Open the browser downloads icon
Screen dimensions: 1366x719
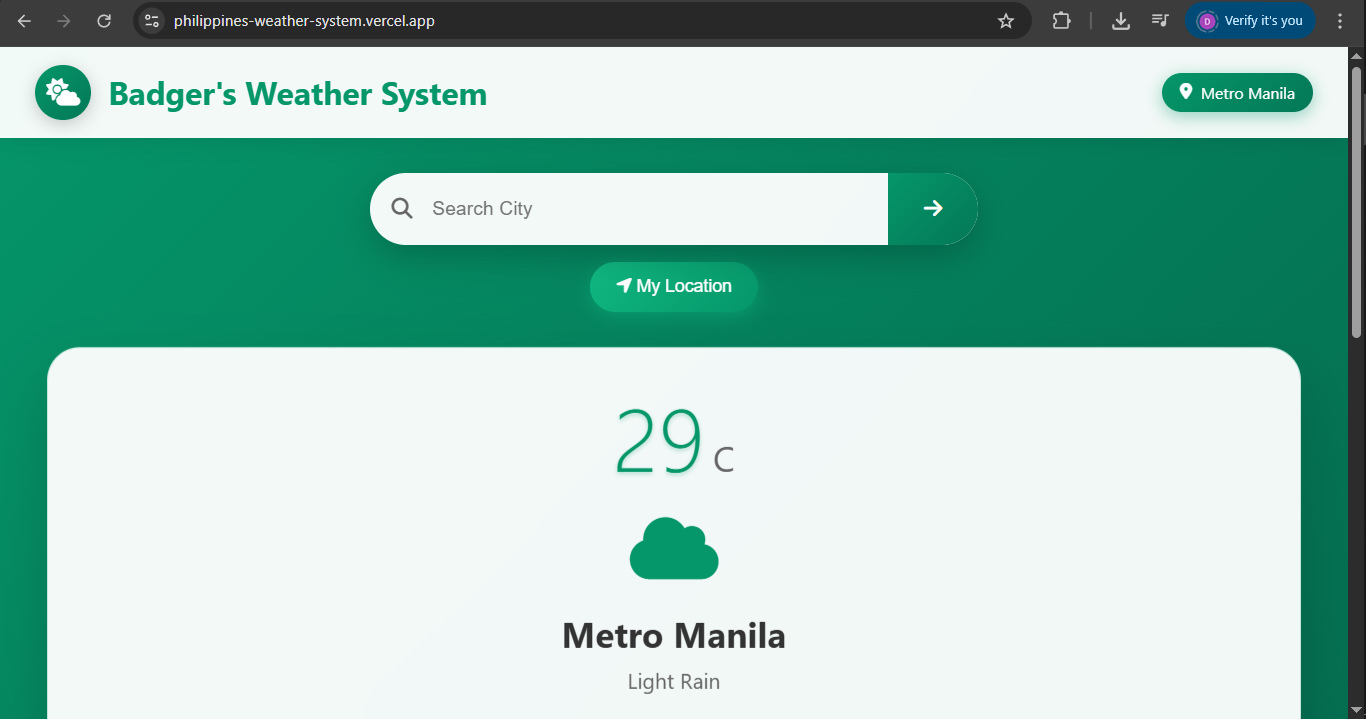(1121, 21)
